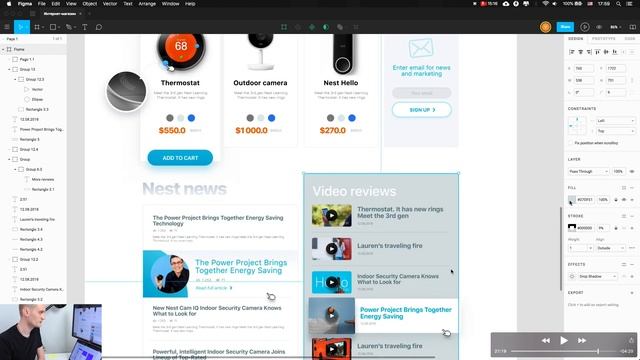Align selection to left edge
The height and width of the screenshot is (360, 640).
coord(571,52)
